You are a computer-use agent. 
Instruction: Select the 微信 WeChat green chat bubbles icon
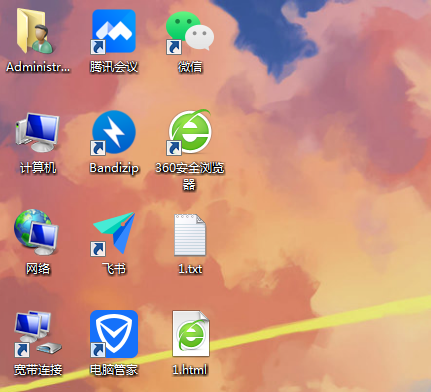pos(190,32)
